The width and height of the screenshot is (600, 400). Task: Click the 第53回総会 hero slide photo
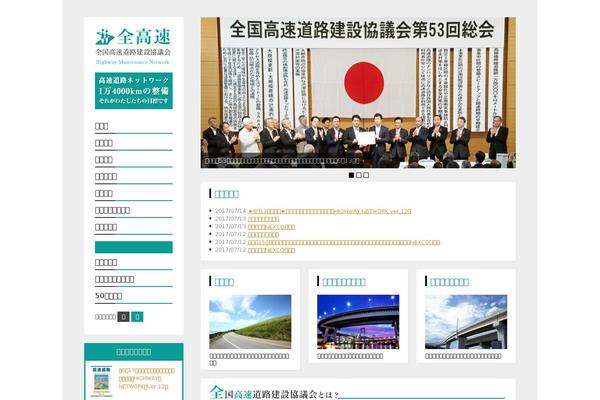click(x=358, y=92)
